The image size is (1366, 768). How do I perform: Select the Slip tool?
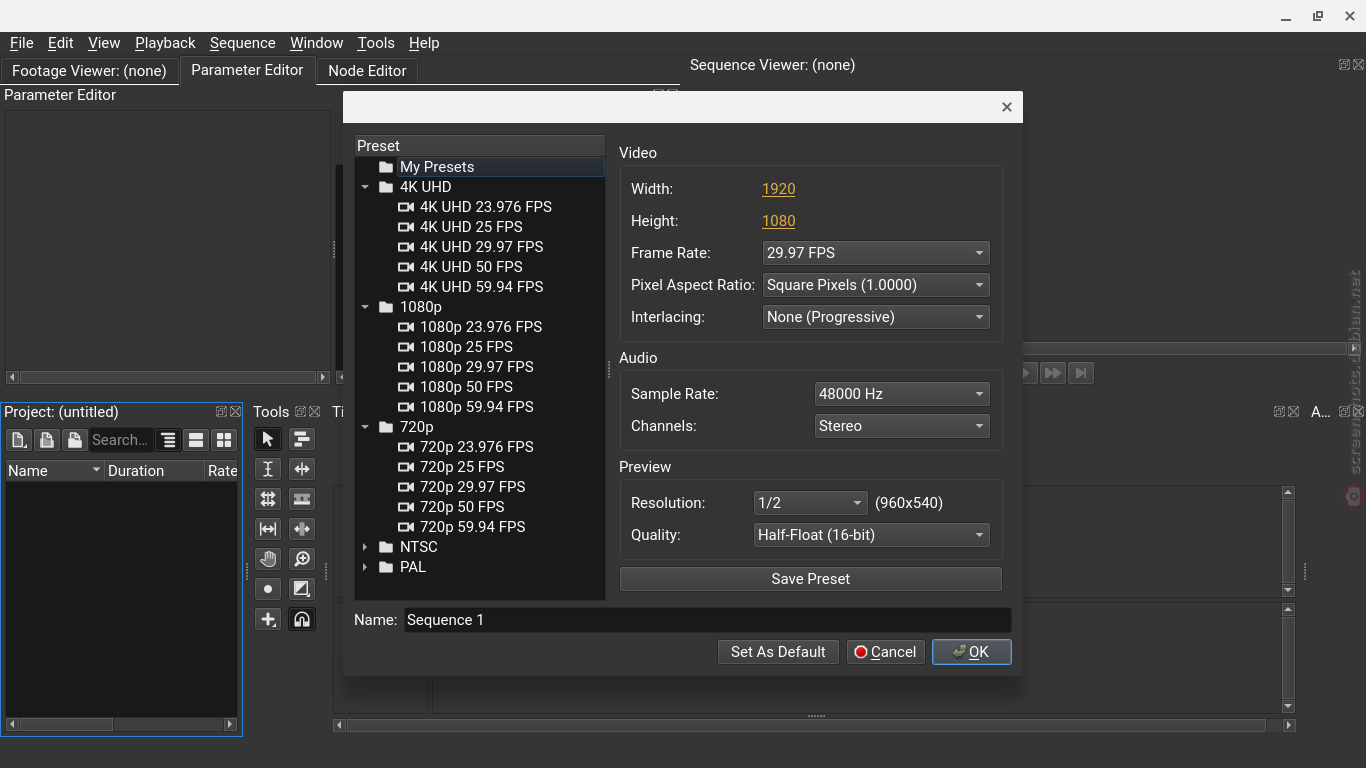[x=268, y=529]
